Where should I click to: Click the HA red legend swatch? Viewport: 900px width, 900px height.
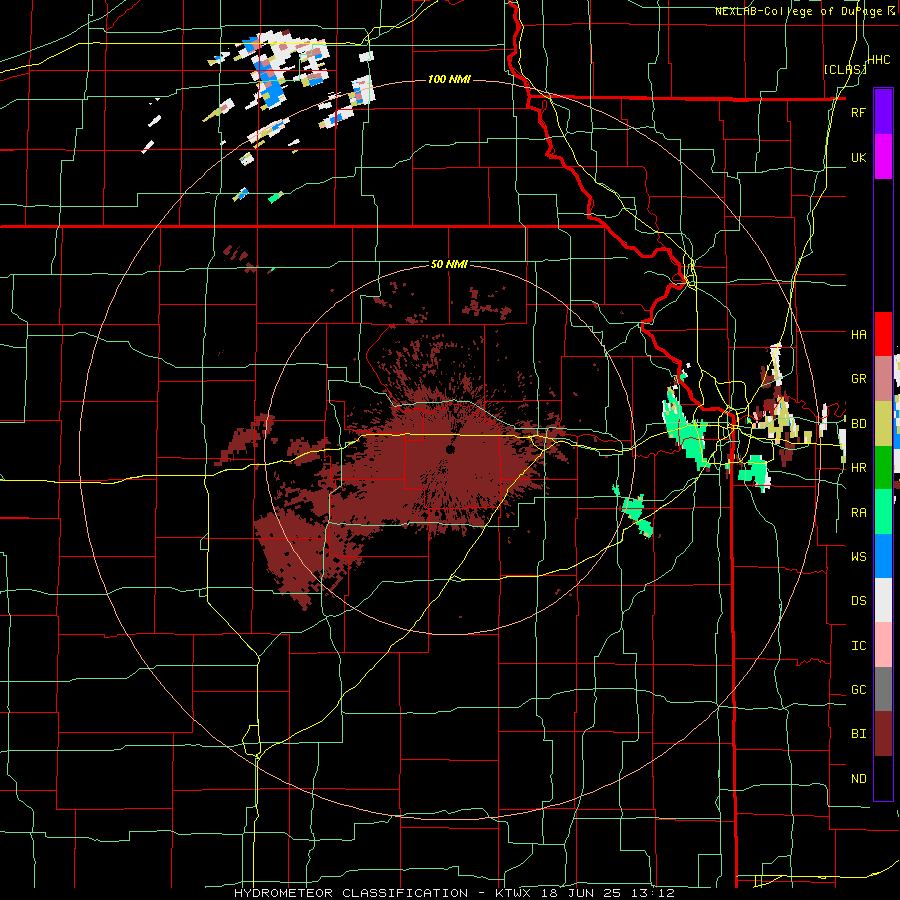point(883,334)
